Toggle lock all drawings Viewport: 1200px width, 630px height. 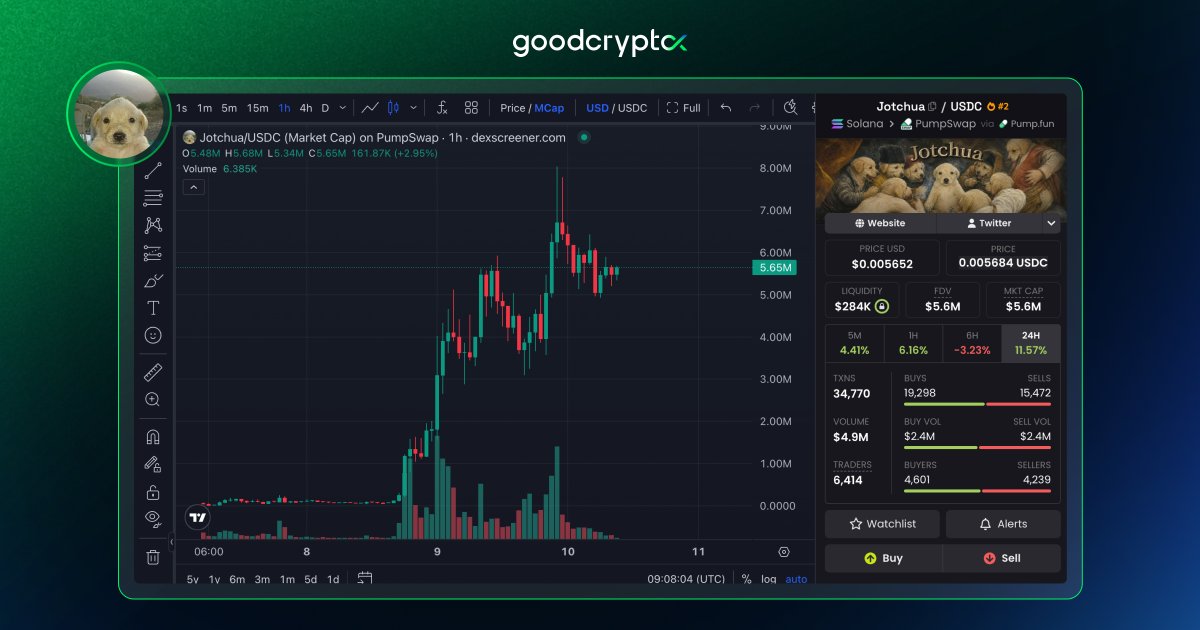pyautogui.click(x=153, y=492)
